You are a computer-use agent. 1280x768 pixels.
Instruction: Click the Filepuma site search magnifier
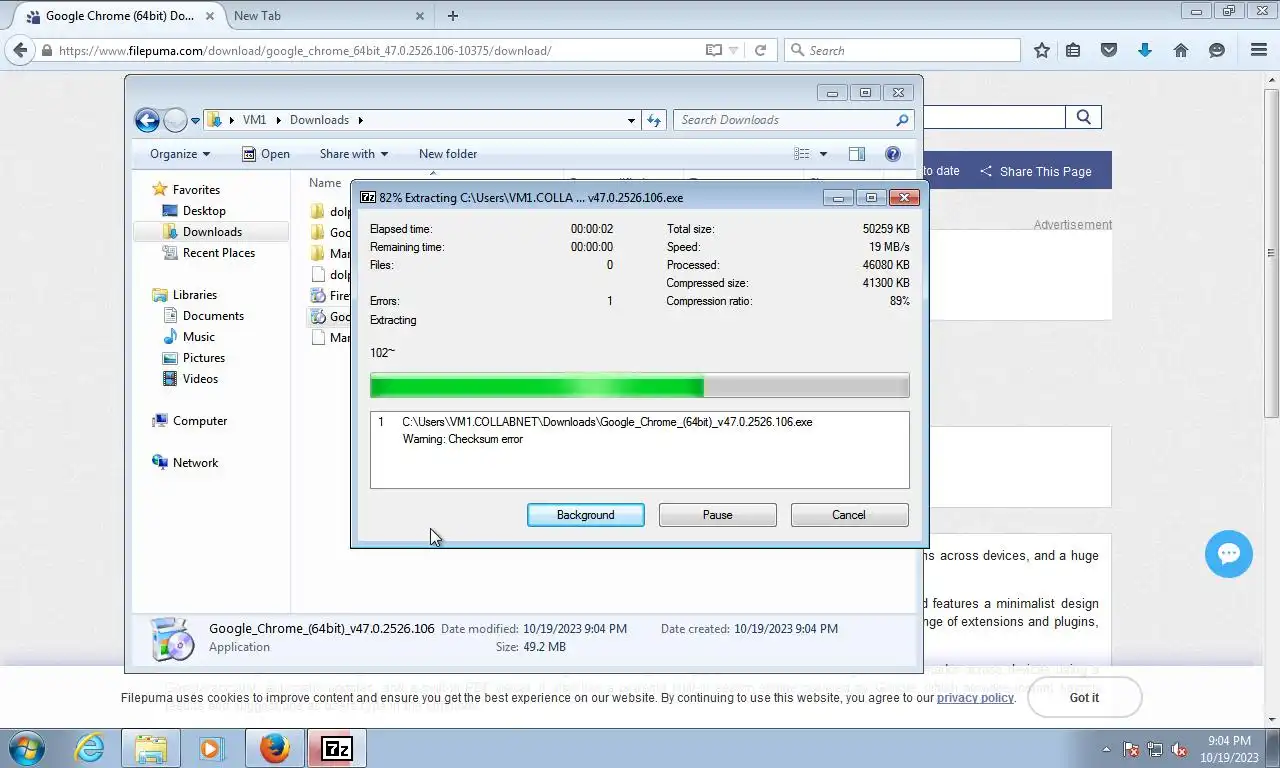[x=1084, y=117]
